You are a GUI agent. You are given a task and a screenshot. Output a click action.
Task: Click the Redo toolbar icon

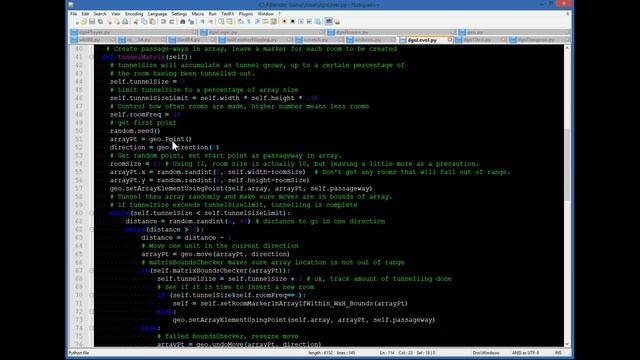point(172,21)
